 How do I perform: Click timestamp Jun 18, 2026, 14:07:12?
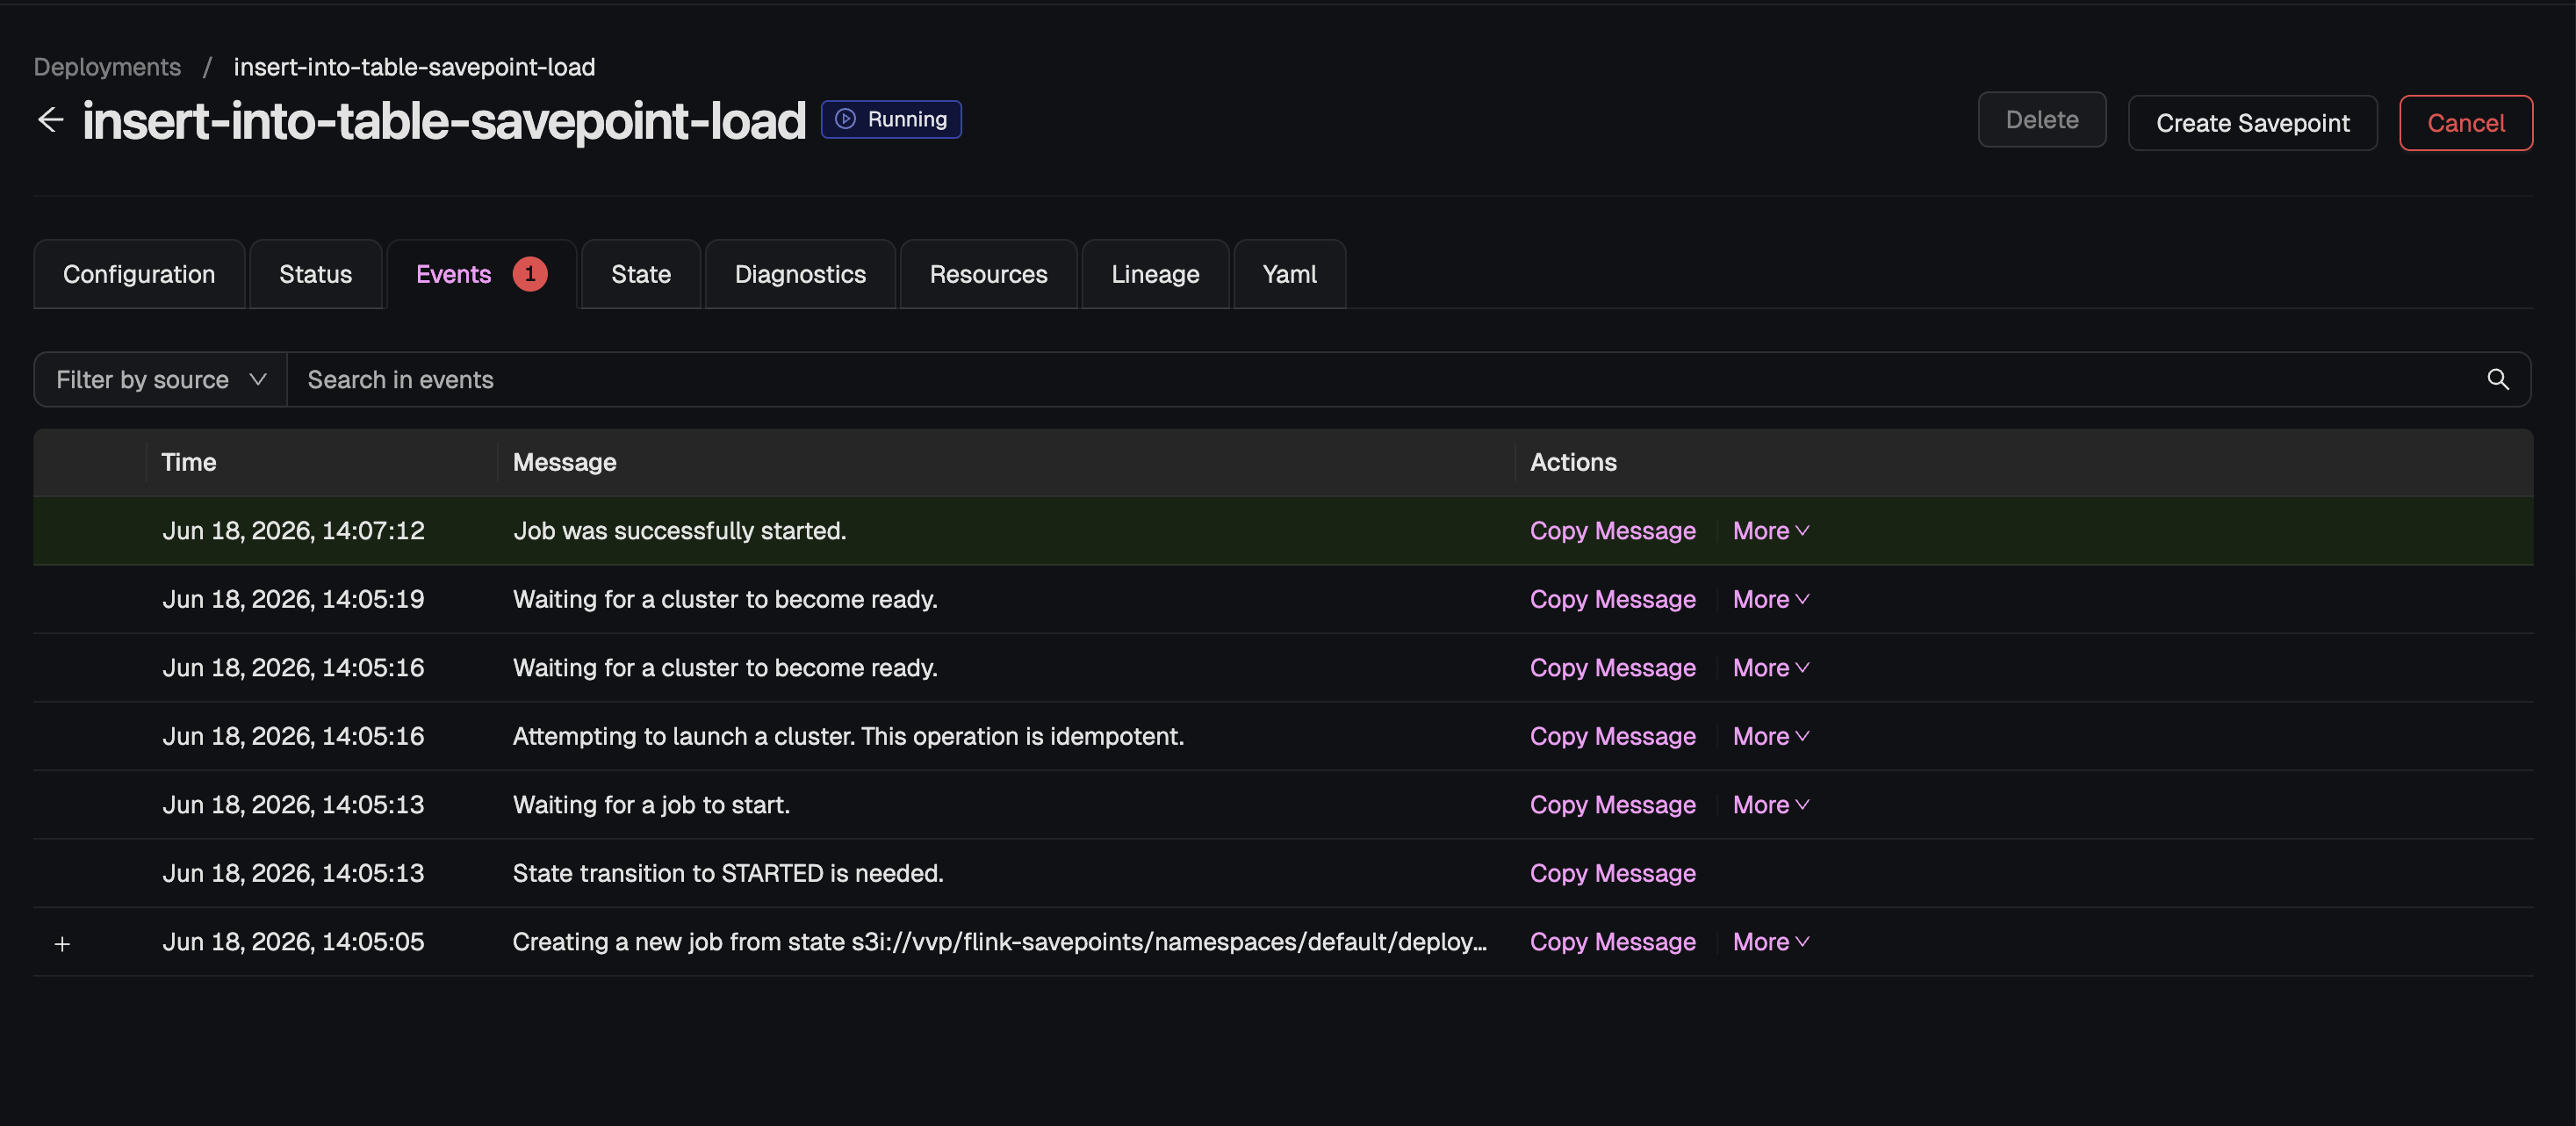(x=293, y=531)
